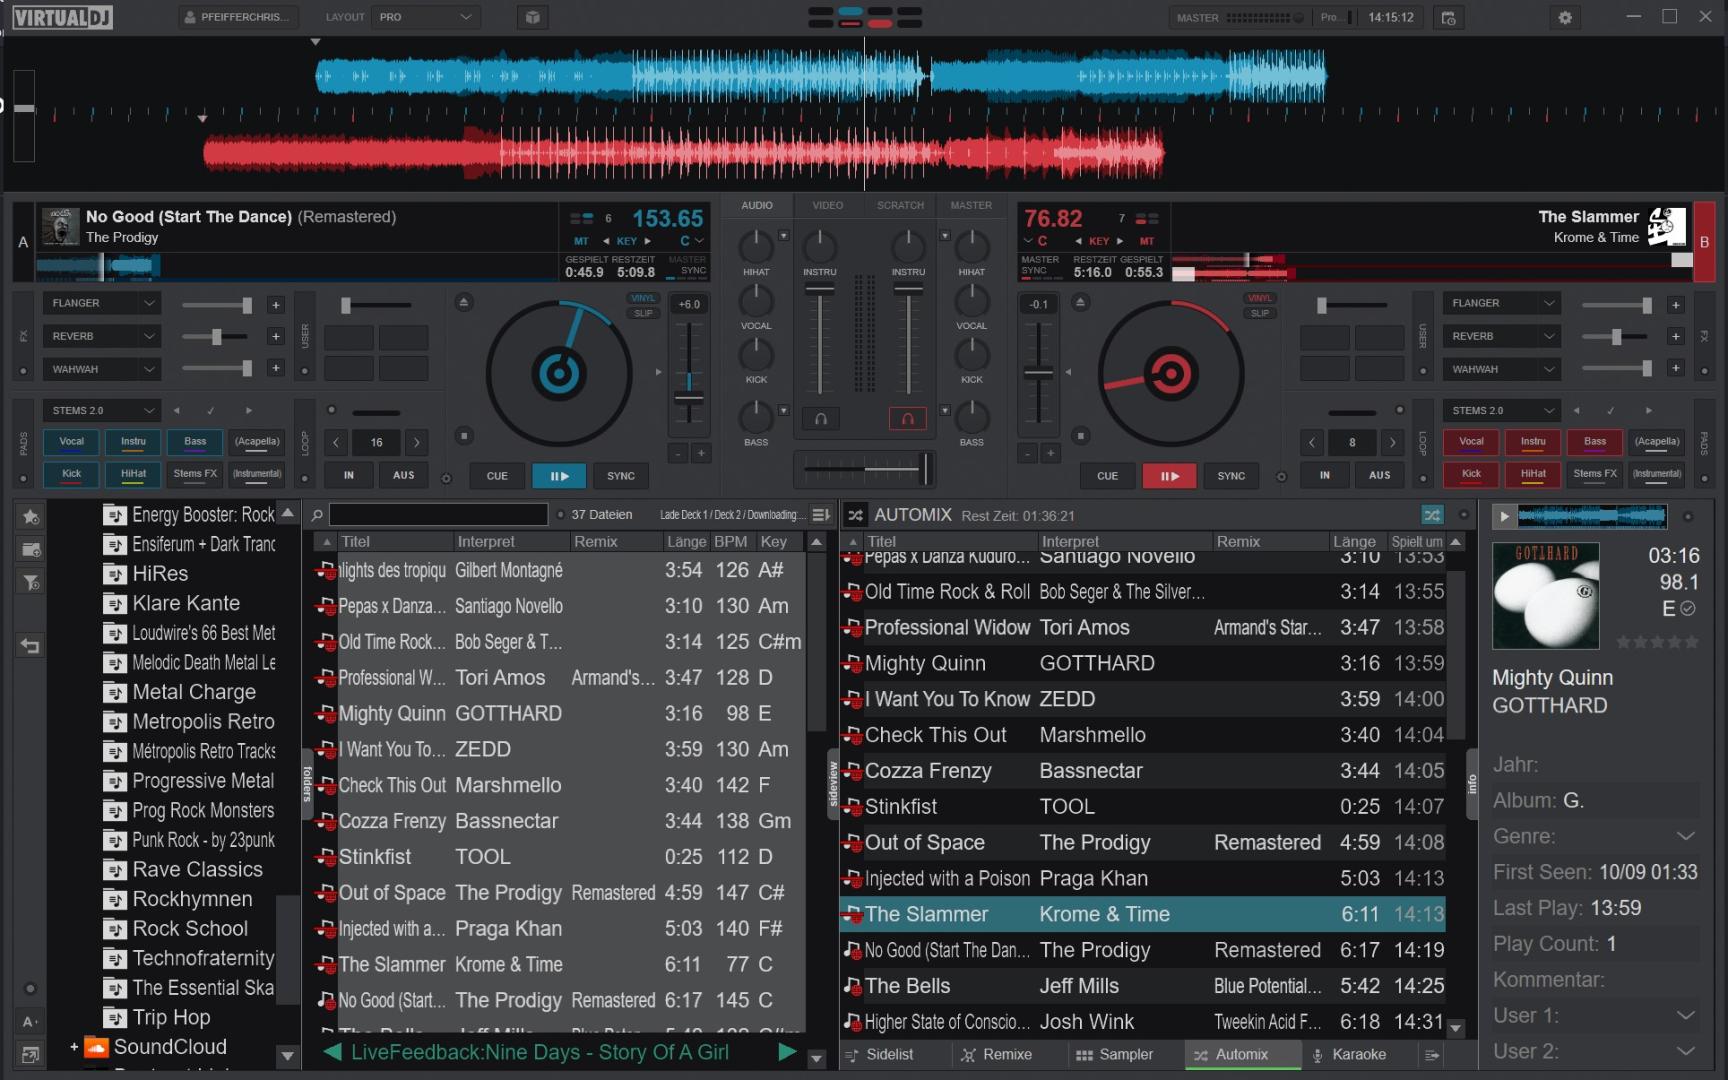Image resolution: width=1728 pixels, height=1080 pixels.
Task: Toggle deck A Instru stem pad
Action: (x=133, y=442)
